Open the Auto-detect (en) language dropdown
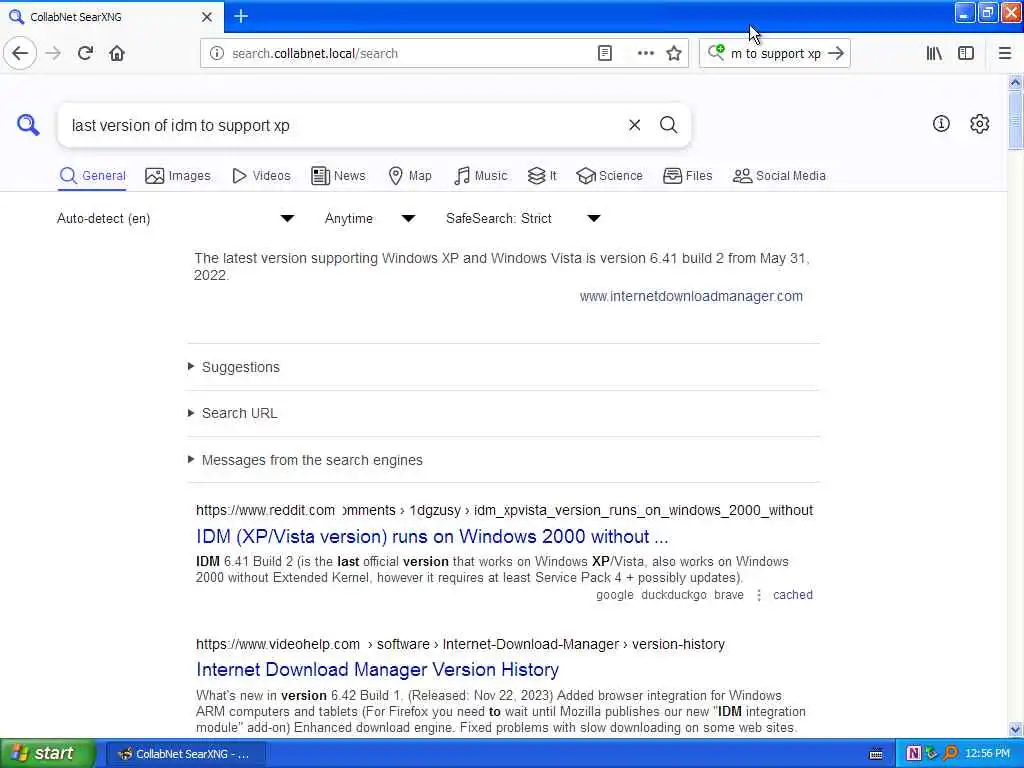The image size is (1024, 768). click(x=176, y=218)
